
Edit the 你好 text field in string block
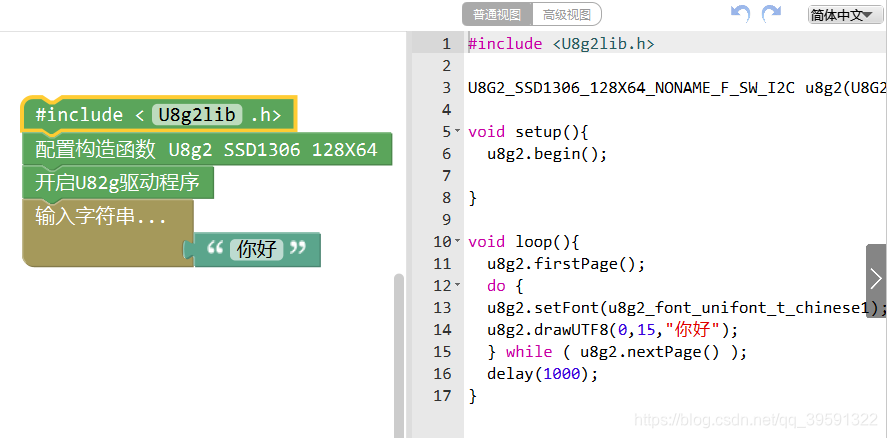[256, 250]
